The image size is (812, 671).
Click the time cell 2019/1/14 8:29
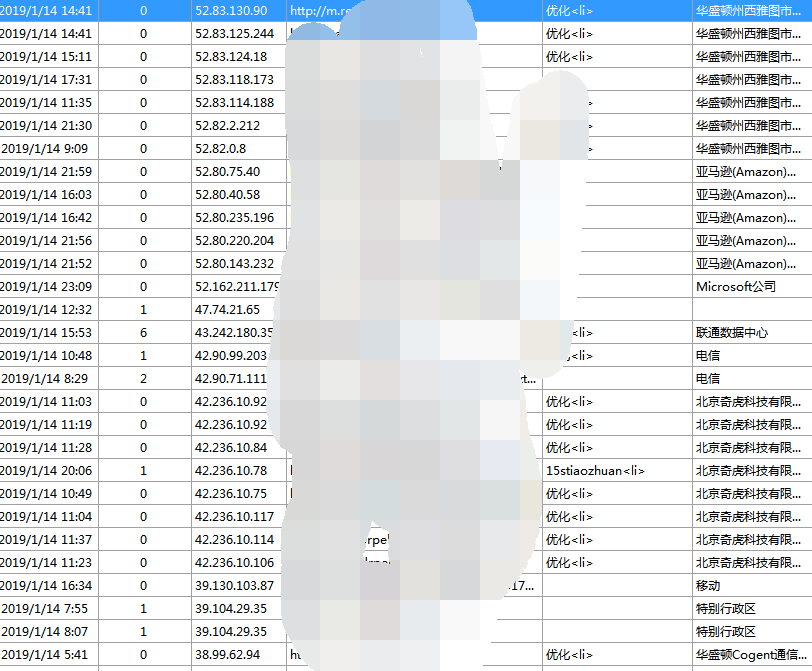(x=45, y=379)
